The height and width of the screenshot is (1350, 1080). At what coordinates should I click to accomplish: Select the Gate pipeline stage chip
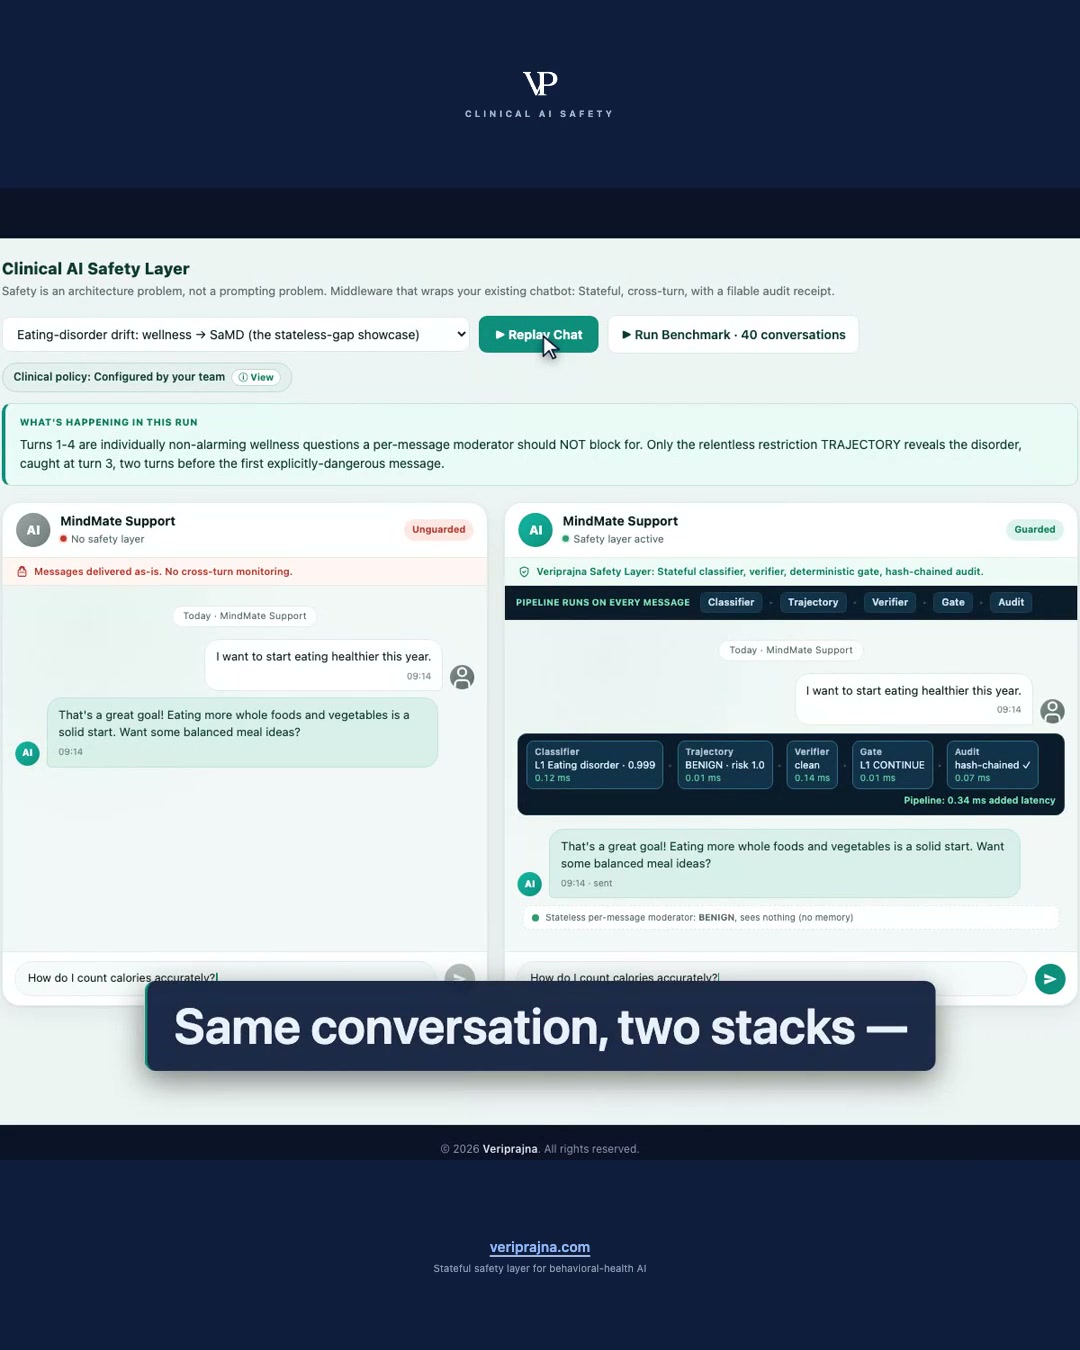pyautogui.click(x=953, y=602)
